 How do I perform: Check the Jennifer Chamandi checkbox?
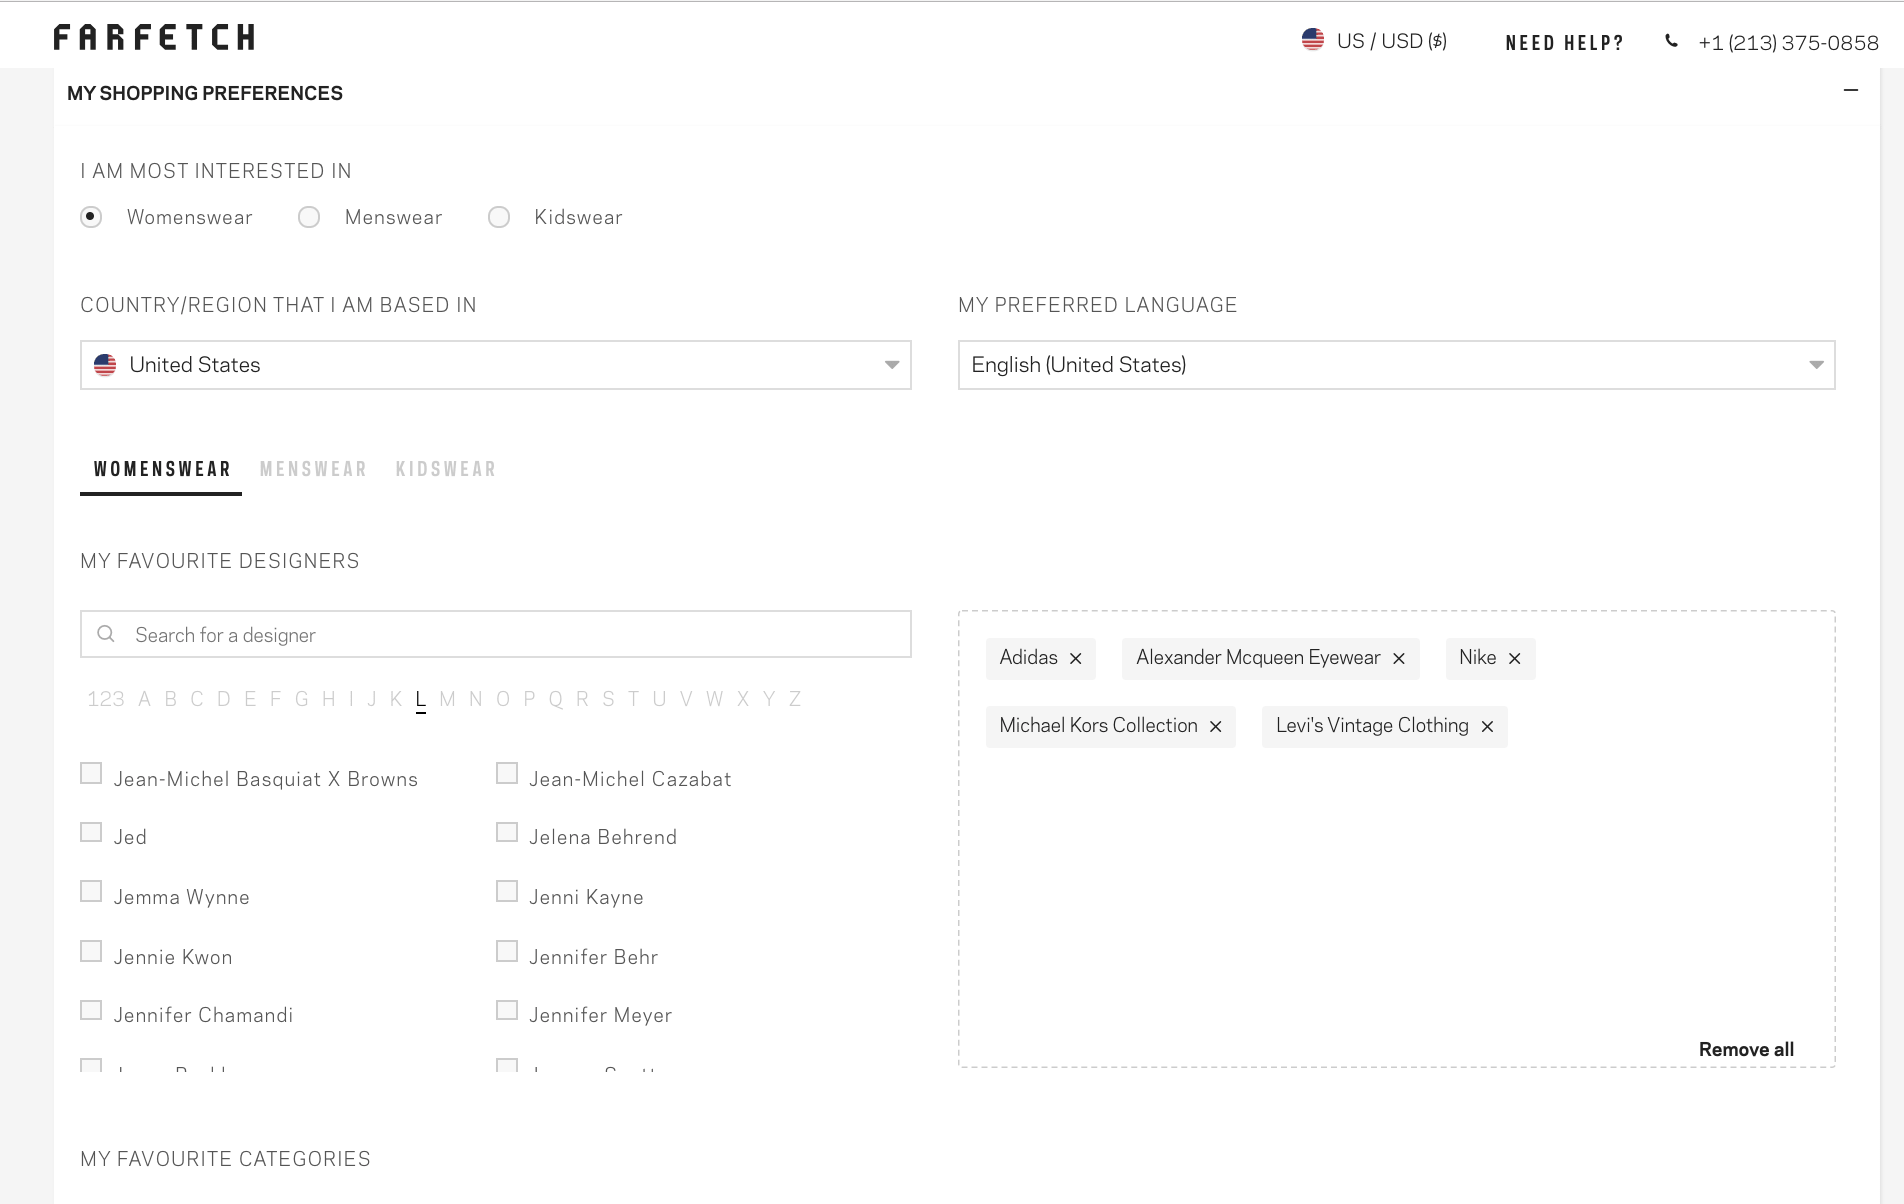(91, 1010)
